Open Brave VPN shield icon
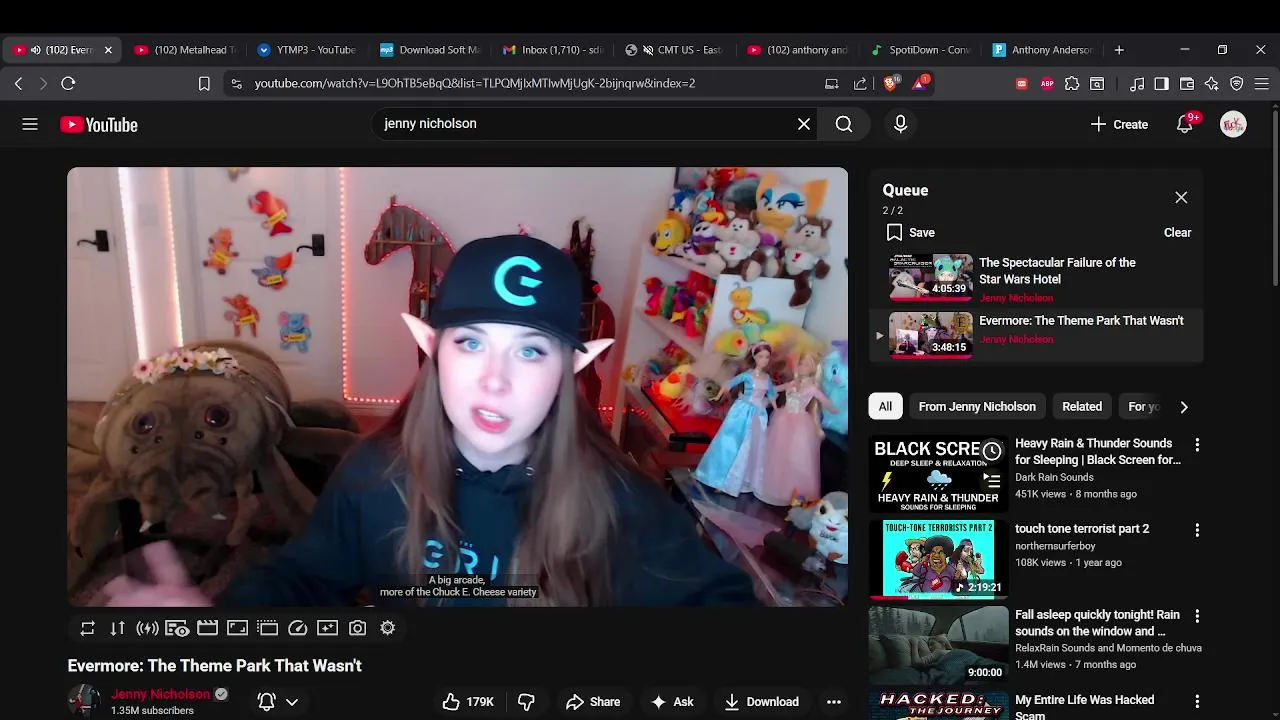 (1237, 84)
